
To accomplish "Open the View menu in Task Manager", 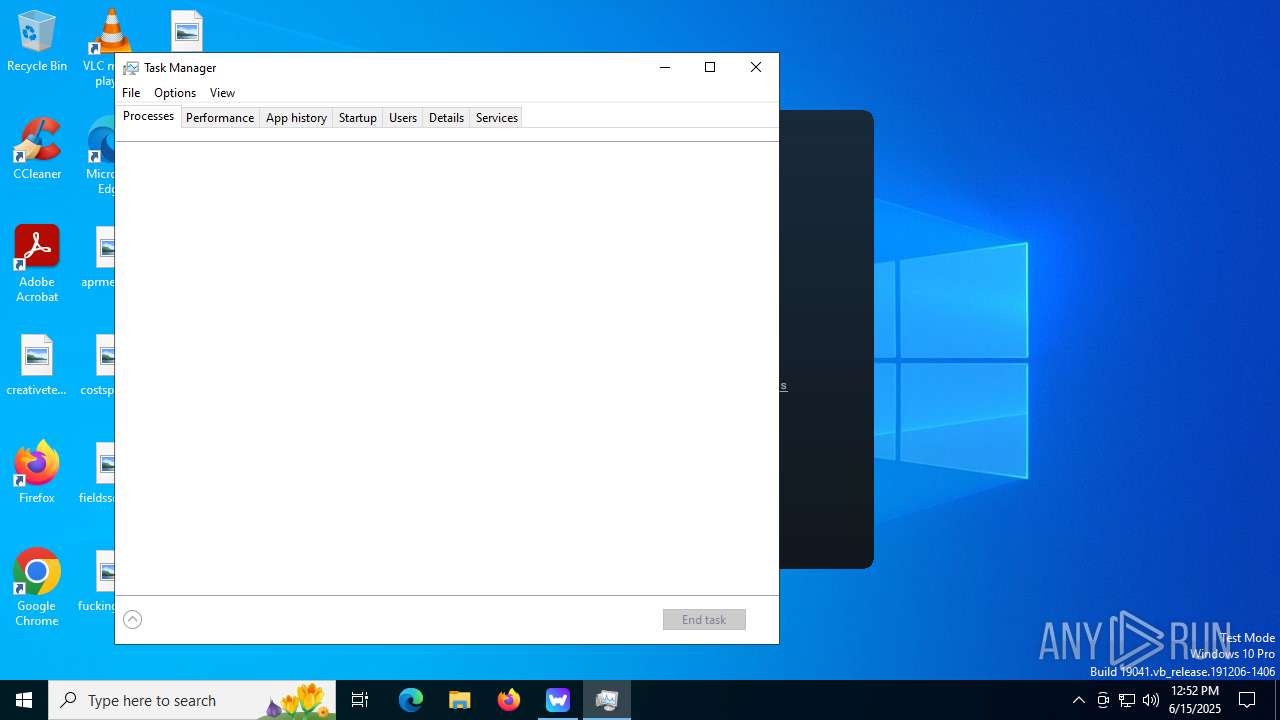I will (x=222, y=93).
